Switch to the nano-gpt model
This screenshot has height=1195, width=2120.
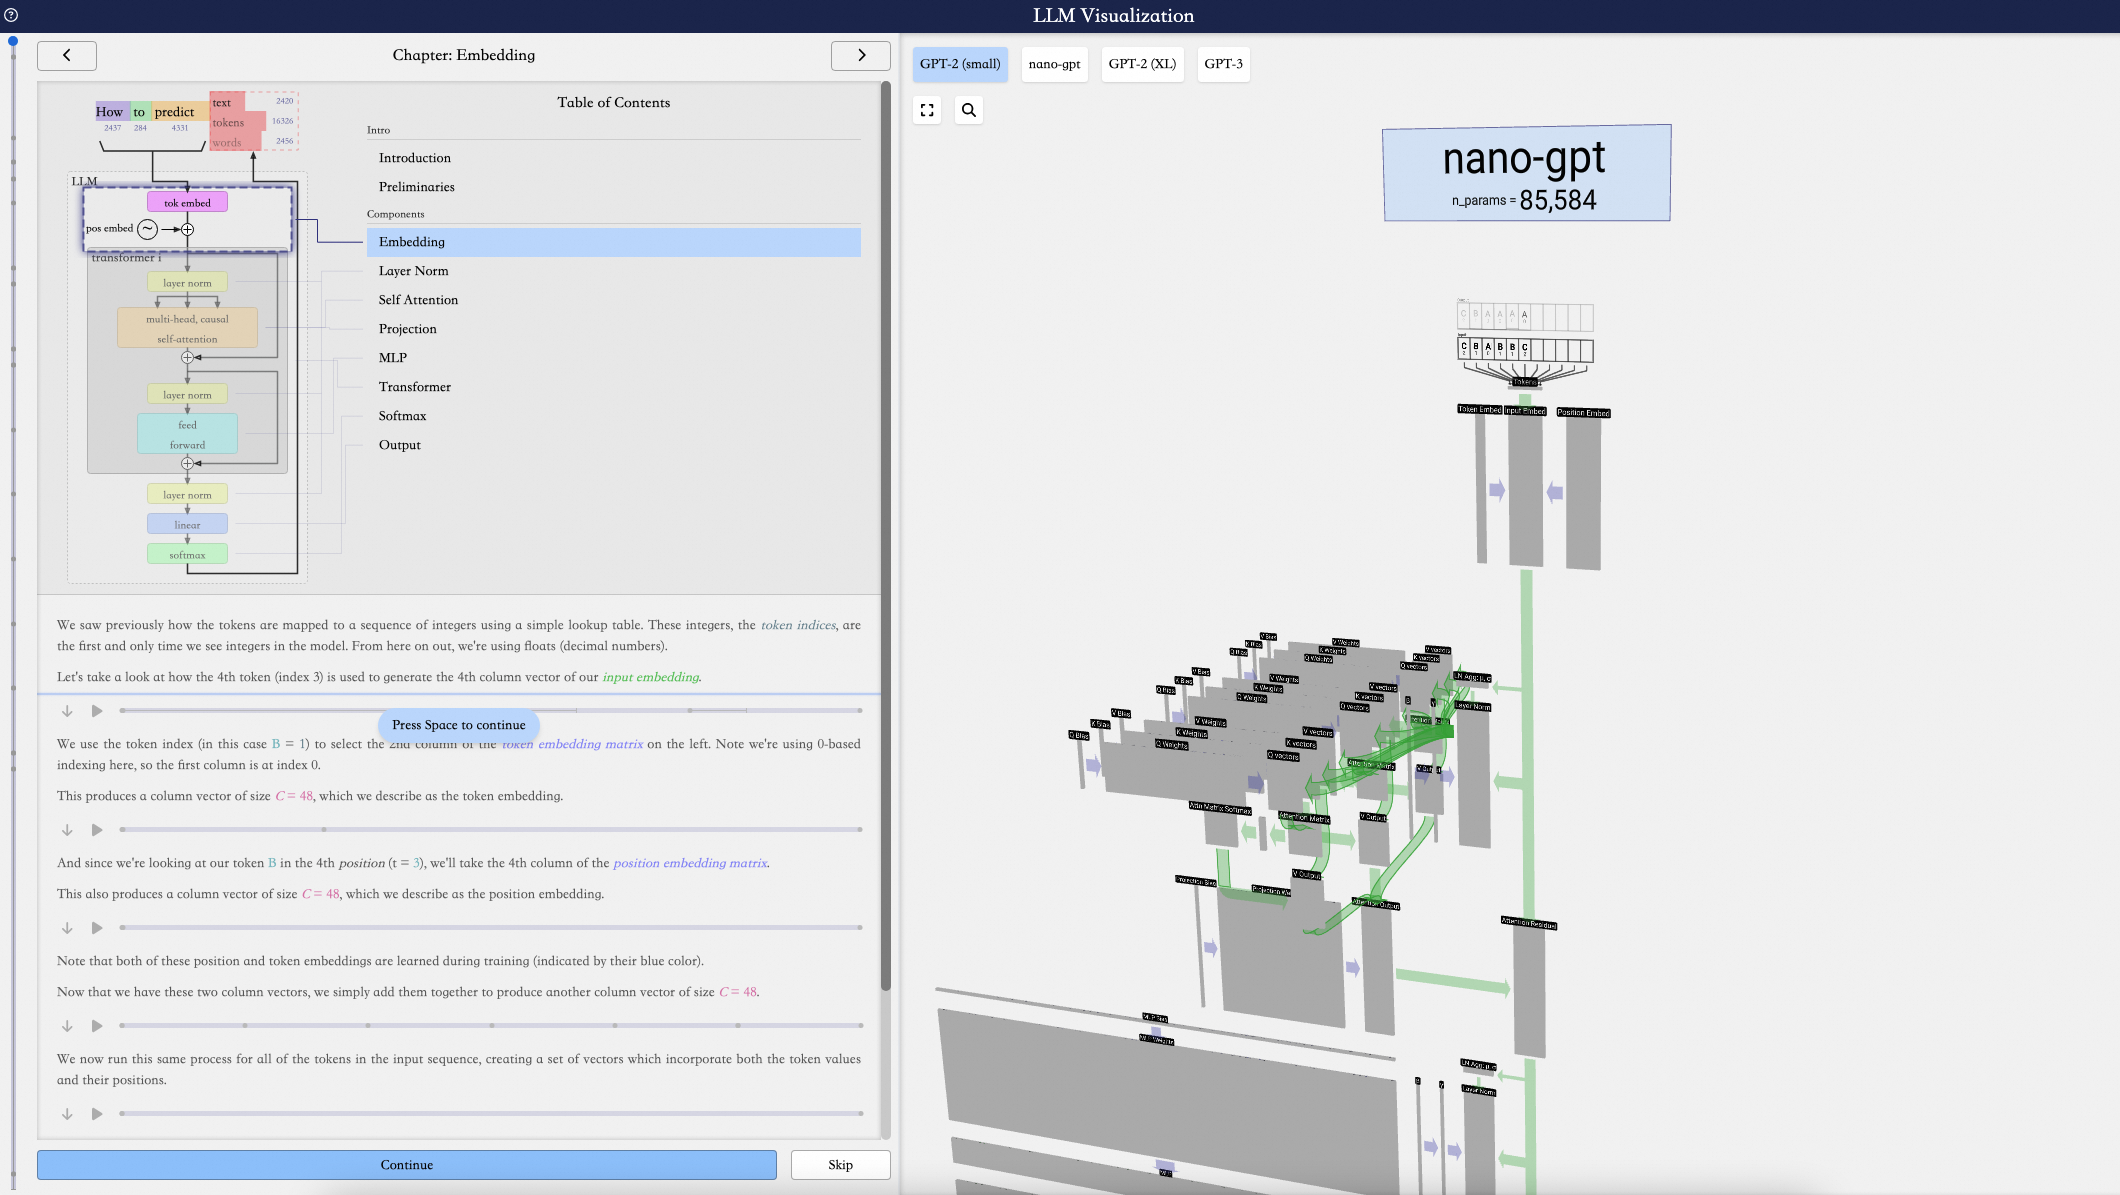(1054, 64)
